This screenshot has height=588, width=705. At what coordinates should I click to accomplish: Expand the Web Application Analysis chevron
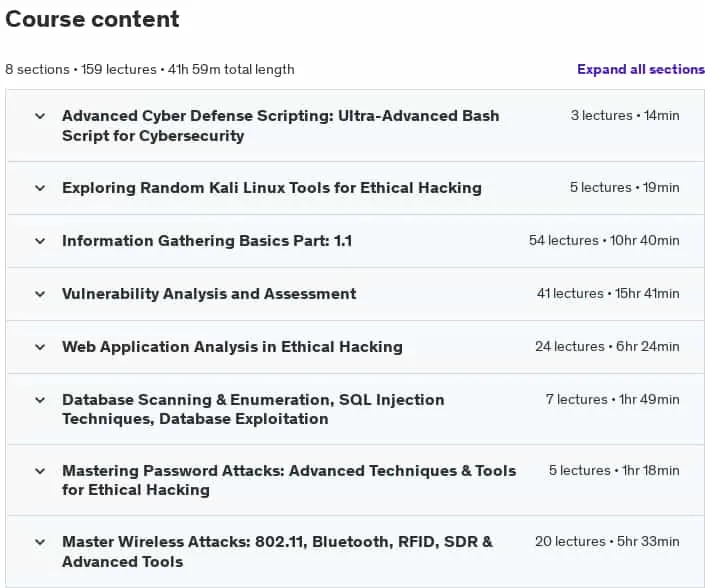point(40,347)
